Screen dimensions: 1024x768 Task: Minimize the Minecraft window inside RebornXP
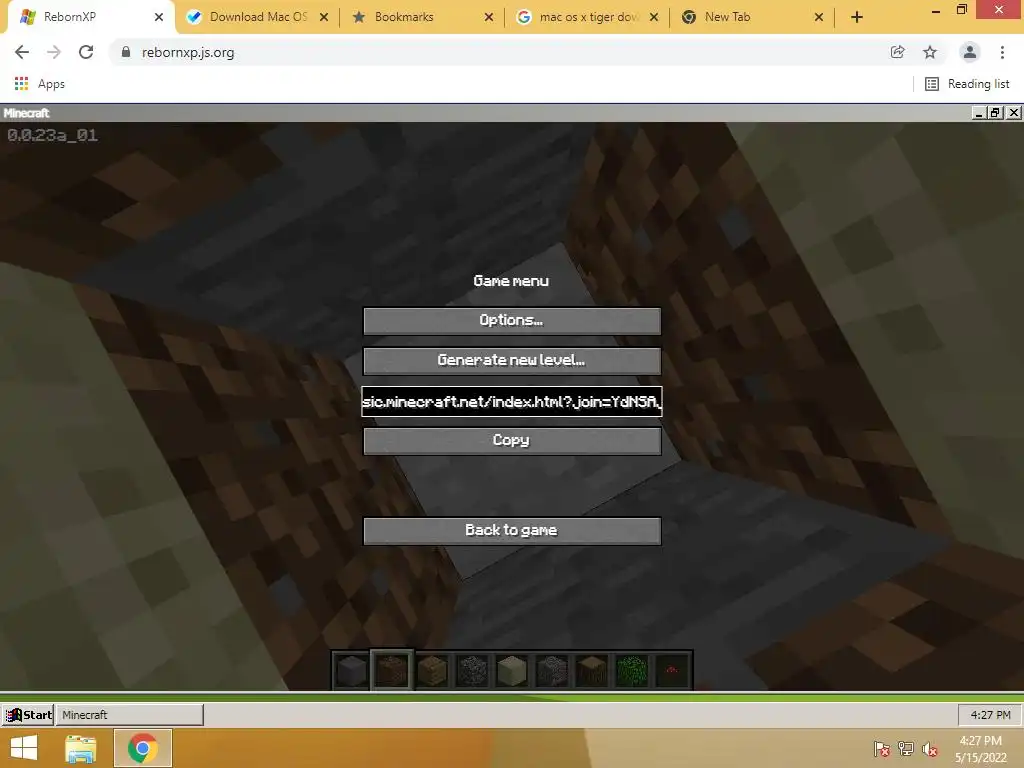[x=978, y=113]
